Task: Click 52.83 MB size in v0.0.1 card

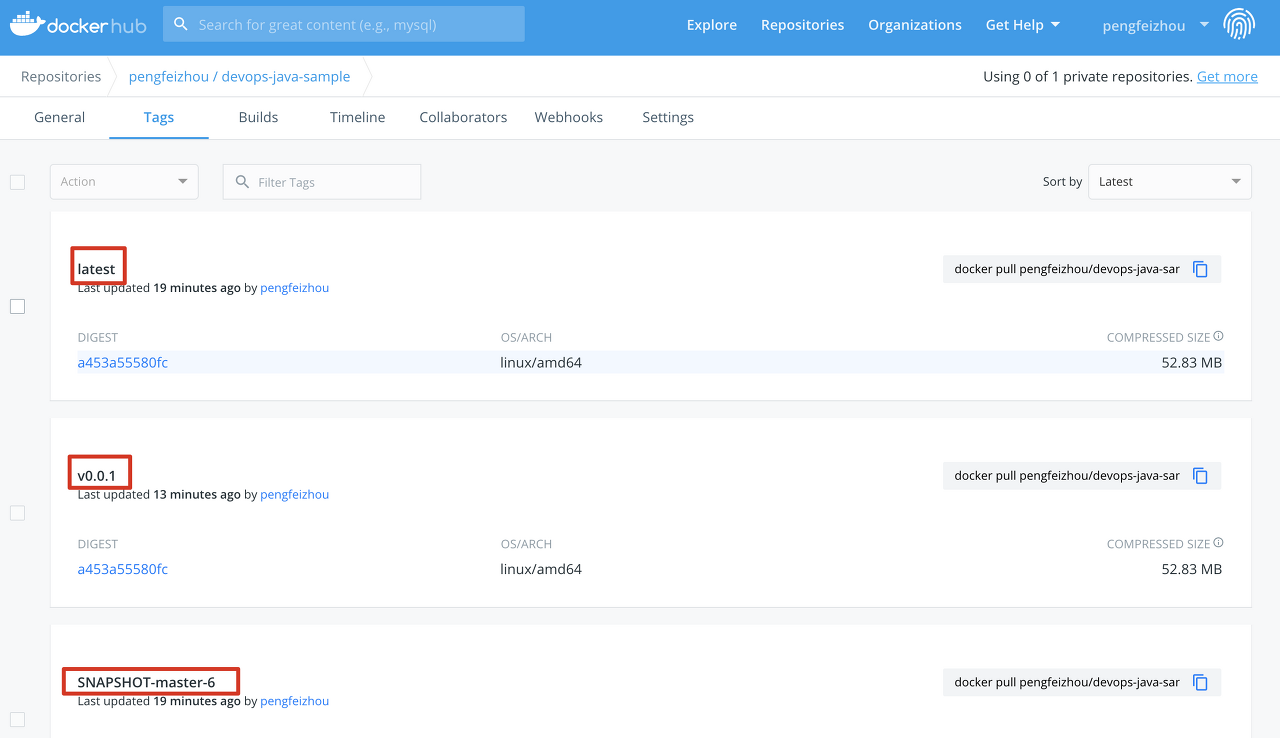Action: pyautogui.click(x=1192, y=569)
